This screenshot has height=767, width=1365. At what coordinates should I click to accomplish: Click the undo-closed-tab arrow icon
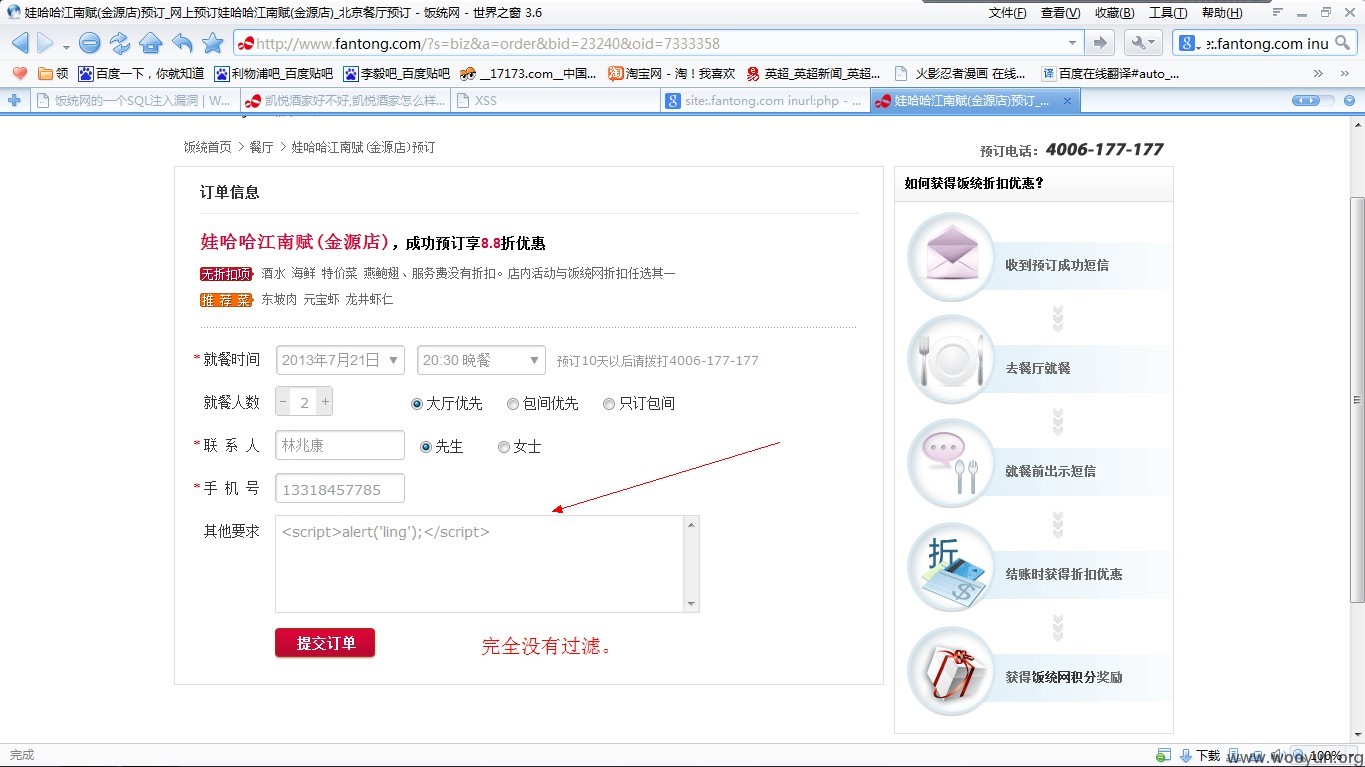[182, 43]
